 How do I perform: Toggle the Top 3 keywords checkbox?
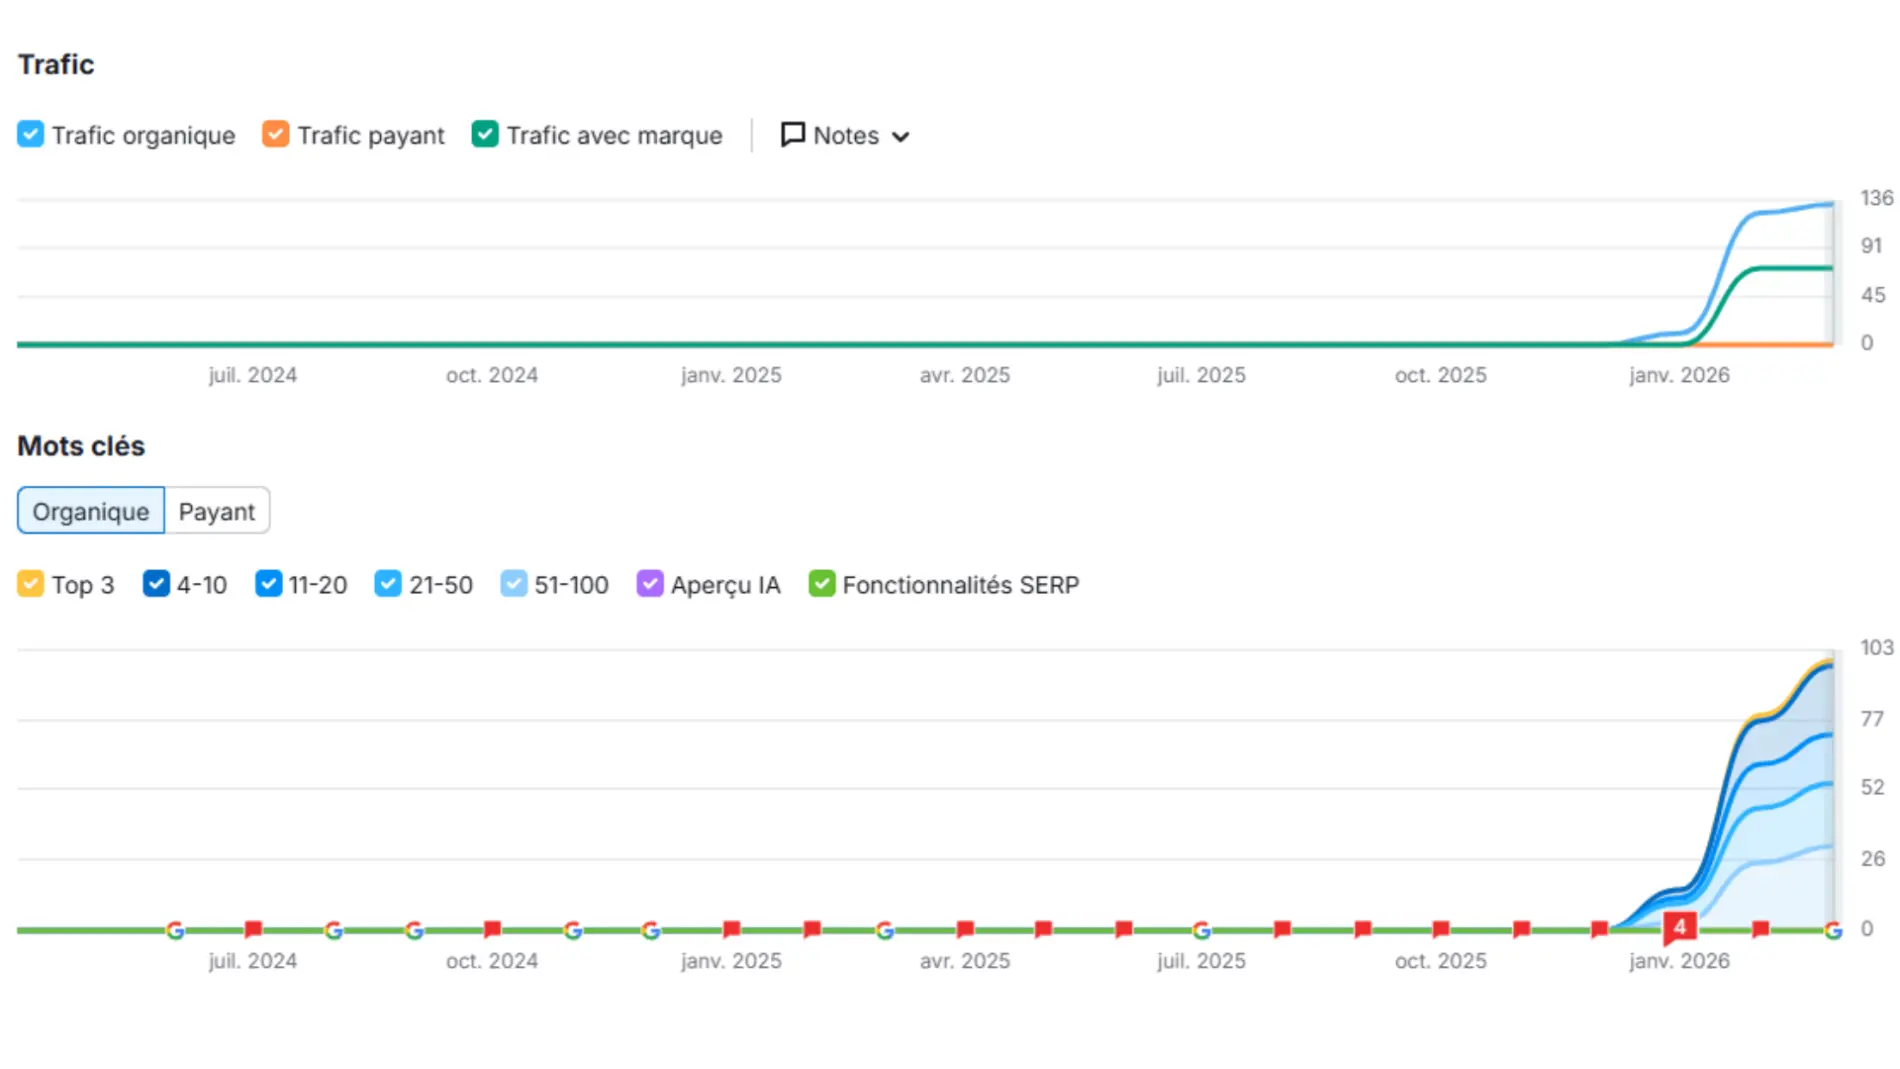(x=31, y=584)
